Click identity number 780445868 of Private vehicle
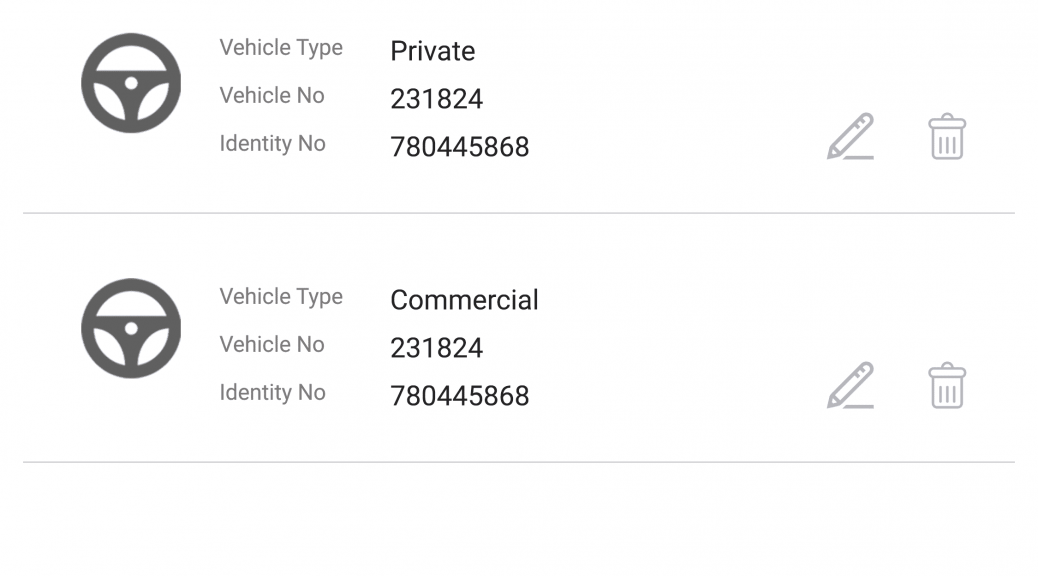The height and width of the screenshot is (576, 1038). pyautogui.click(x=459, y=147)
